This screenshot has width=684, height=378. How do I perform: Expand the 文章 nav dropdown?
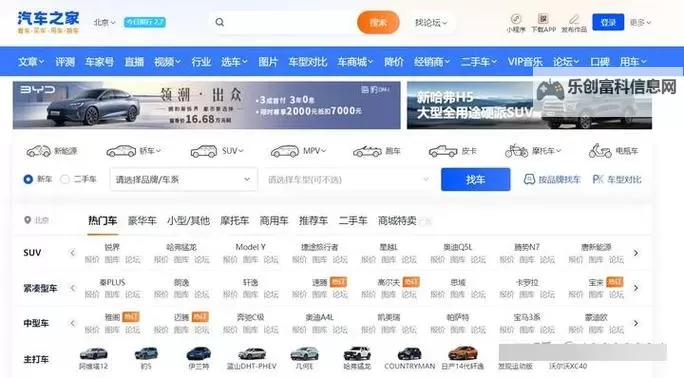pyautogui.click(x=31, y=62)
